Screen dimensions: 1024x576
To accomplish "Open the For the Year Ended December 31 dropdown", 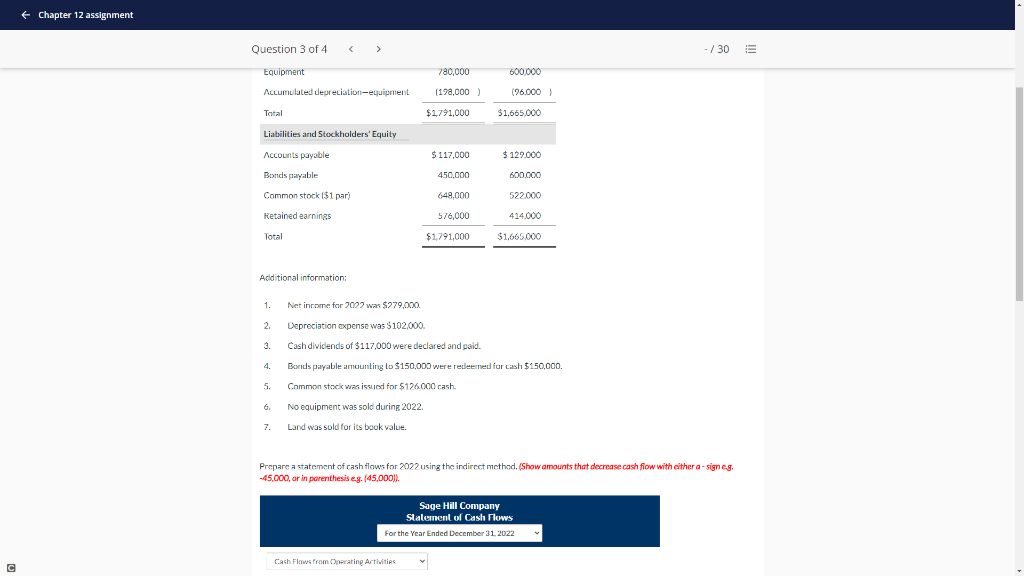I will click(460, 533).
